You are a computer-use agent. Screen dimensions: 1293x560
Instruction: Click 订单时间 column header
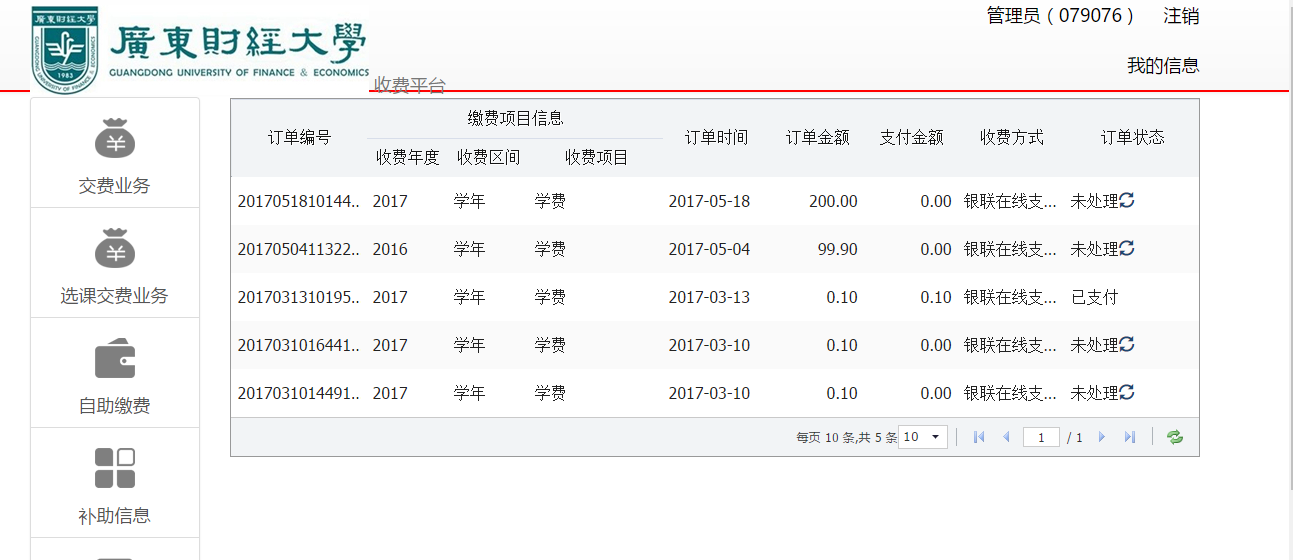716,138
